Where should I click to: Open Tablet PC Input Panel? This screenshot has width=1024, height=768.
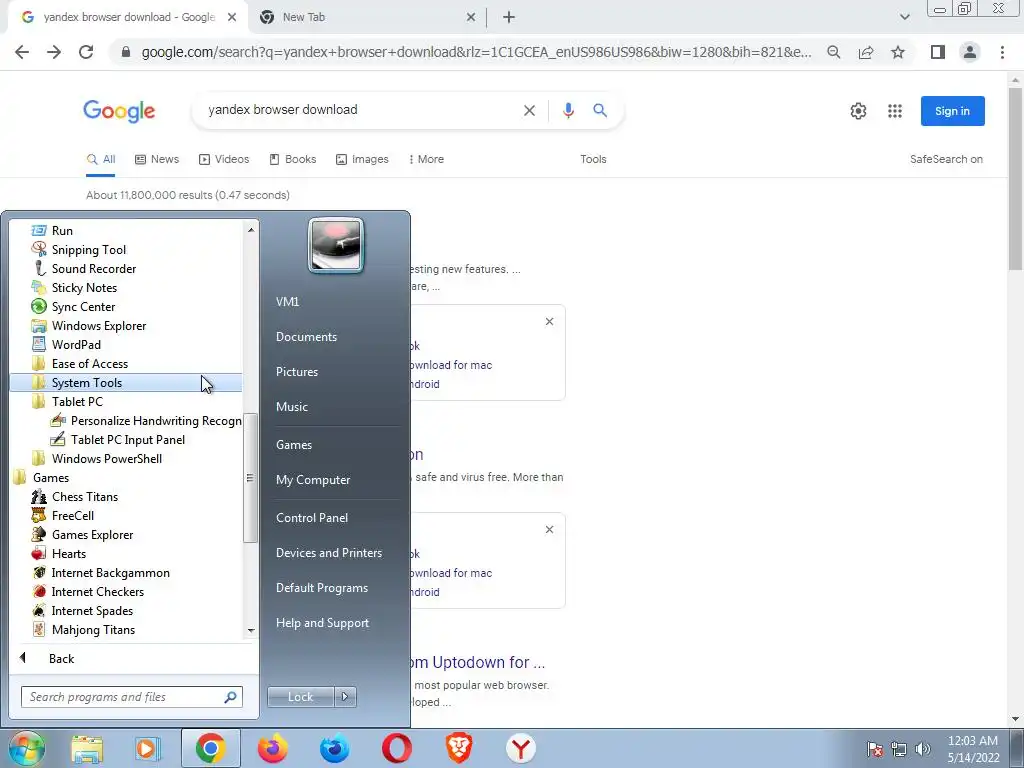[x=127, y=440]
